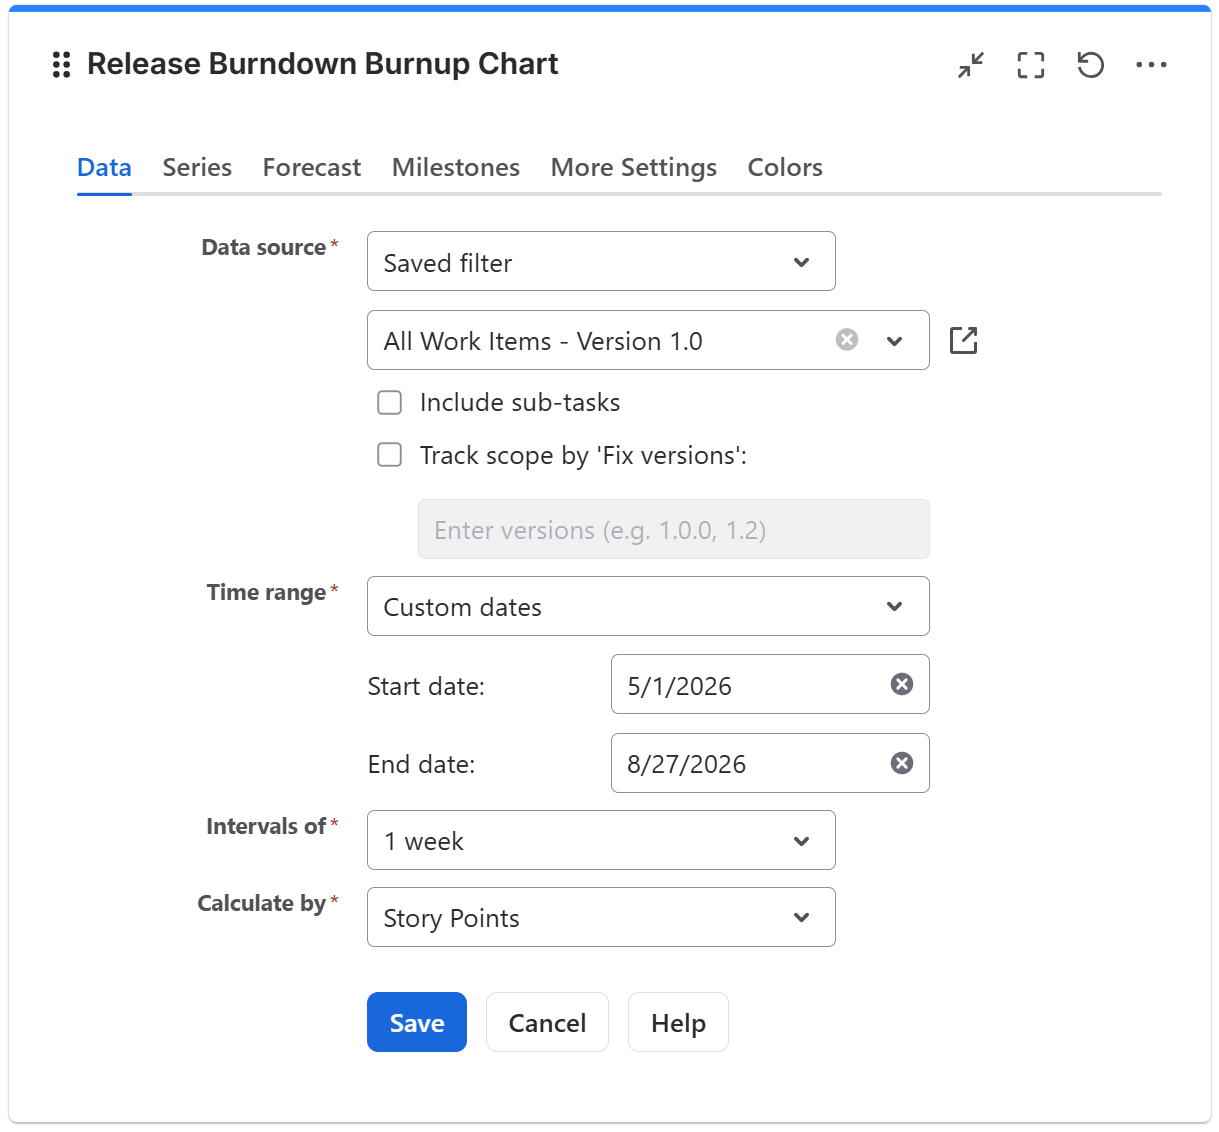Click the refresh gadget icon
This screenshot has height=1132, width=1219.
(1091, 65)
